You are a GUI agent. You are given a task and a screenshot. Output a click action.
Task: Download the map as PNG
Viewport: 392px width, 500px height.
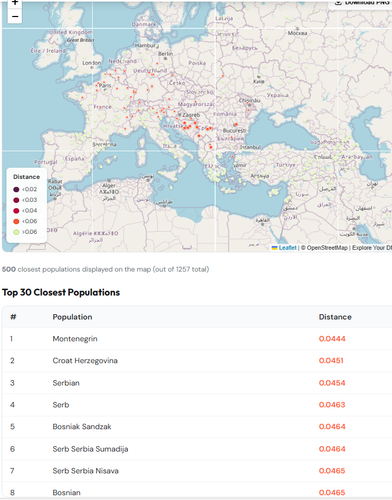click(361, 4)
